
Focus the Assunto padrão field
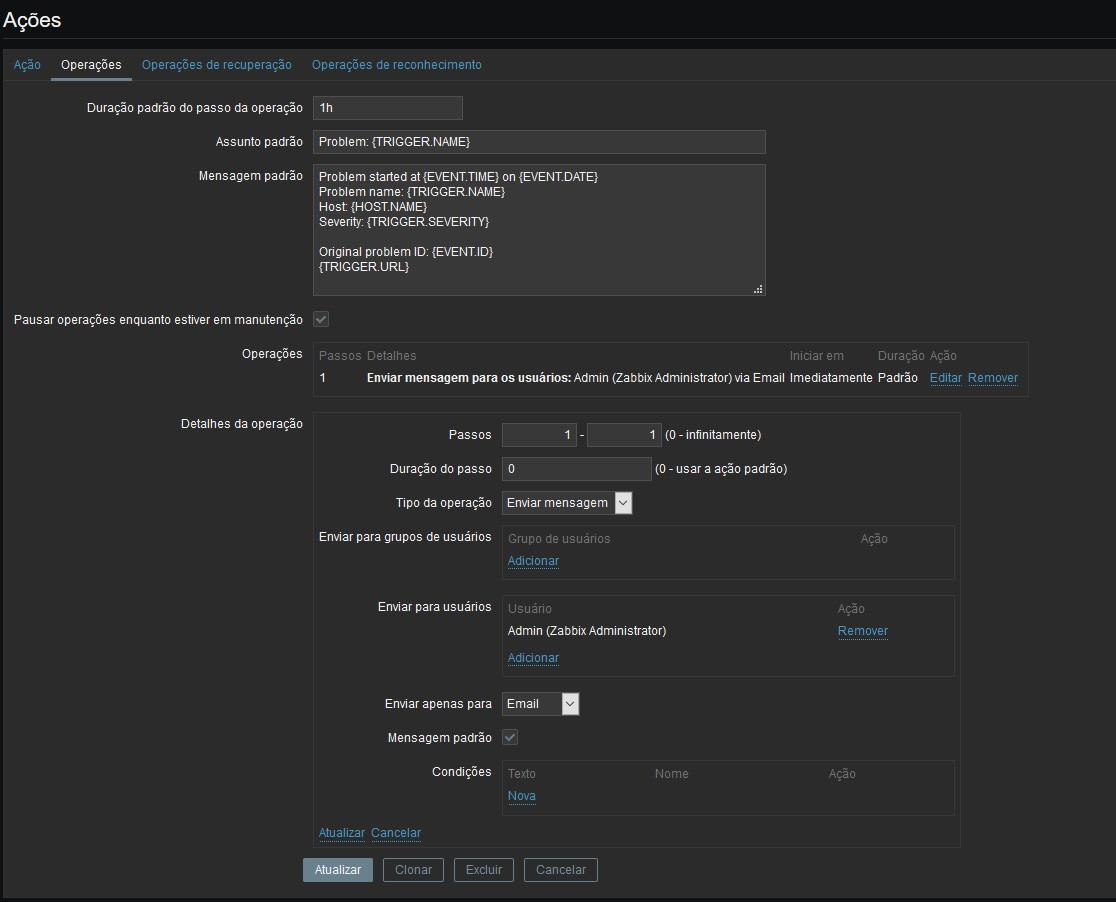tap(539, 142)
